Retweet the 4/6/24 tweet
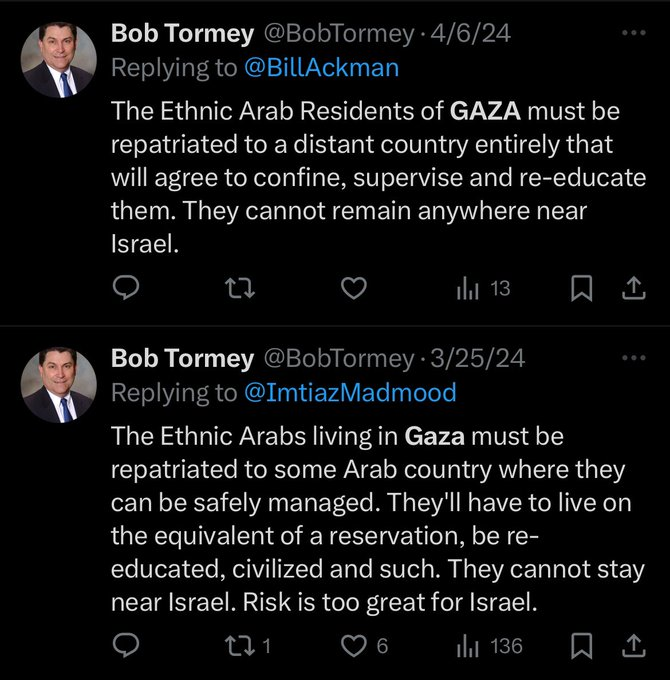This screenshot has height=680, width=670. [x=241, y=289]
